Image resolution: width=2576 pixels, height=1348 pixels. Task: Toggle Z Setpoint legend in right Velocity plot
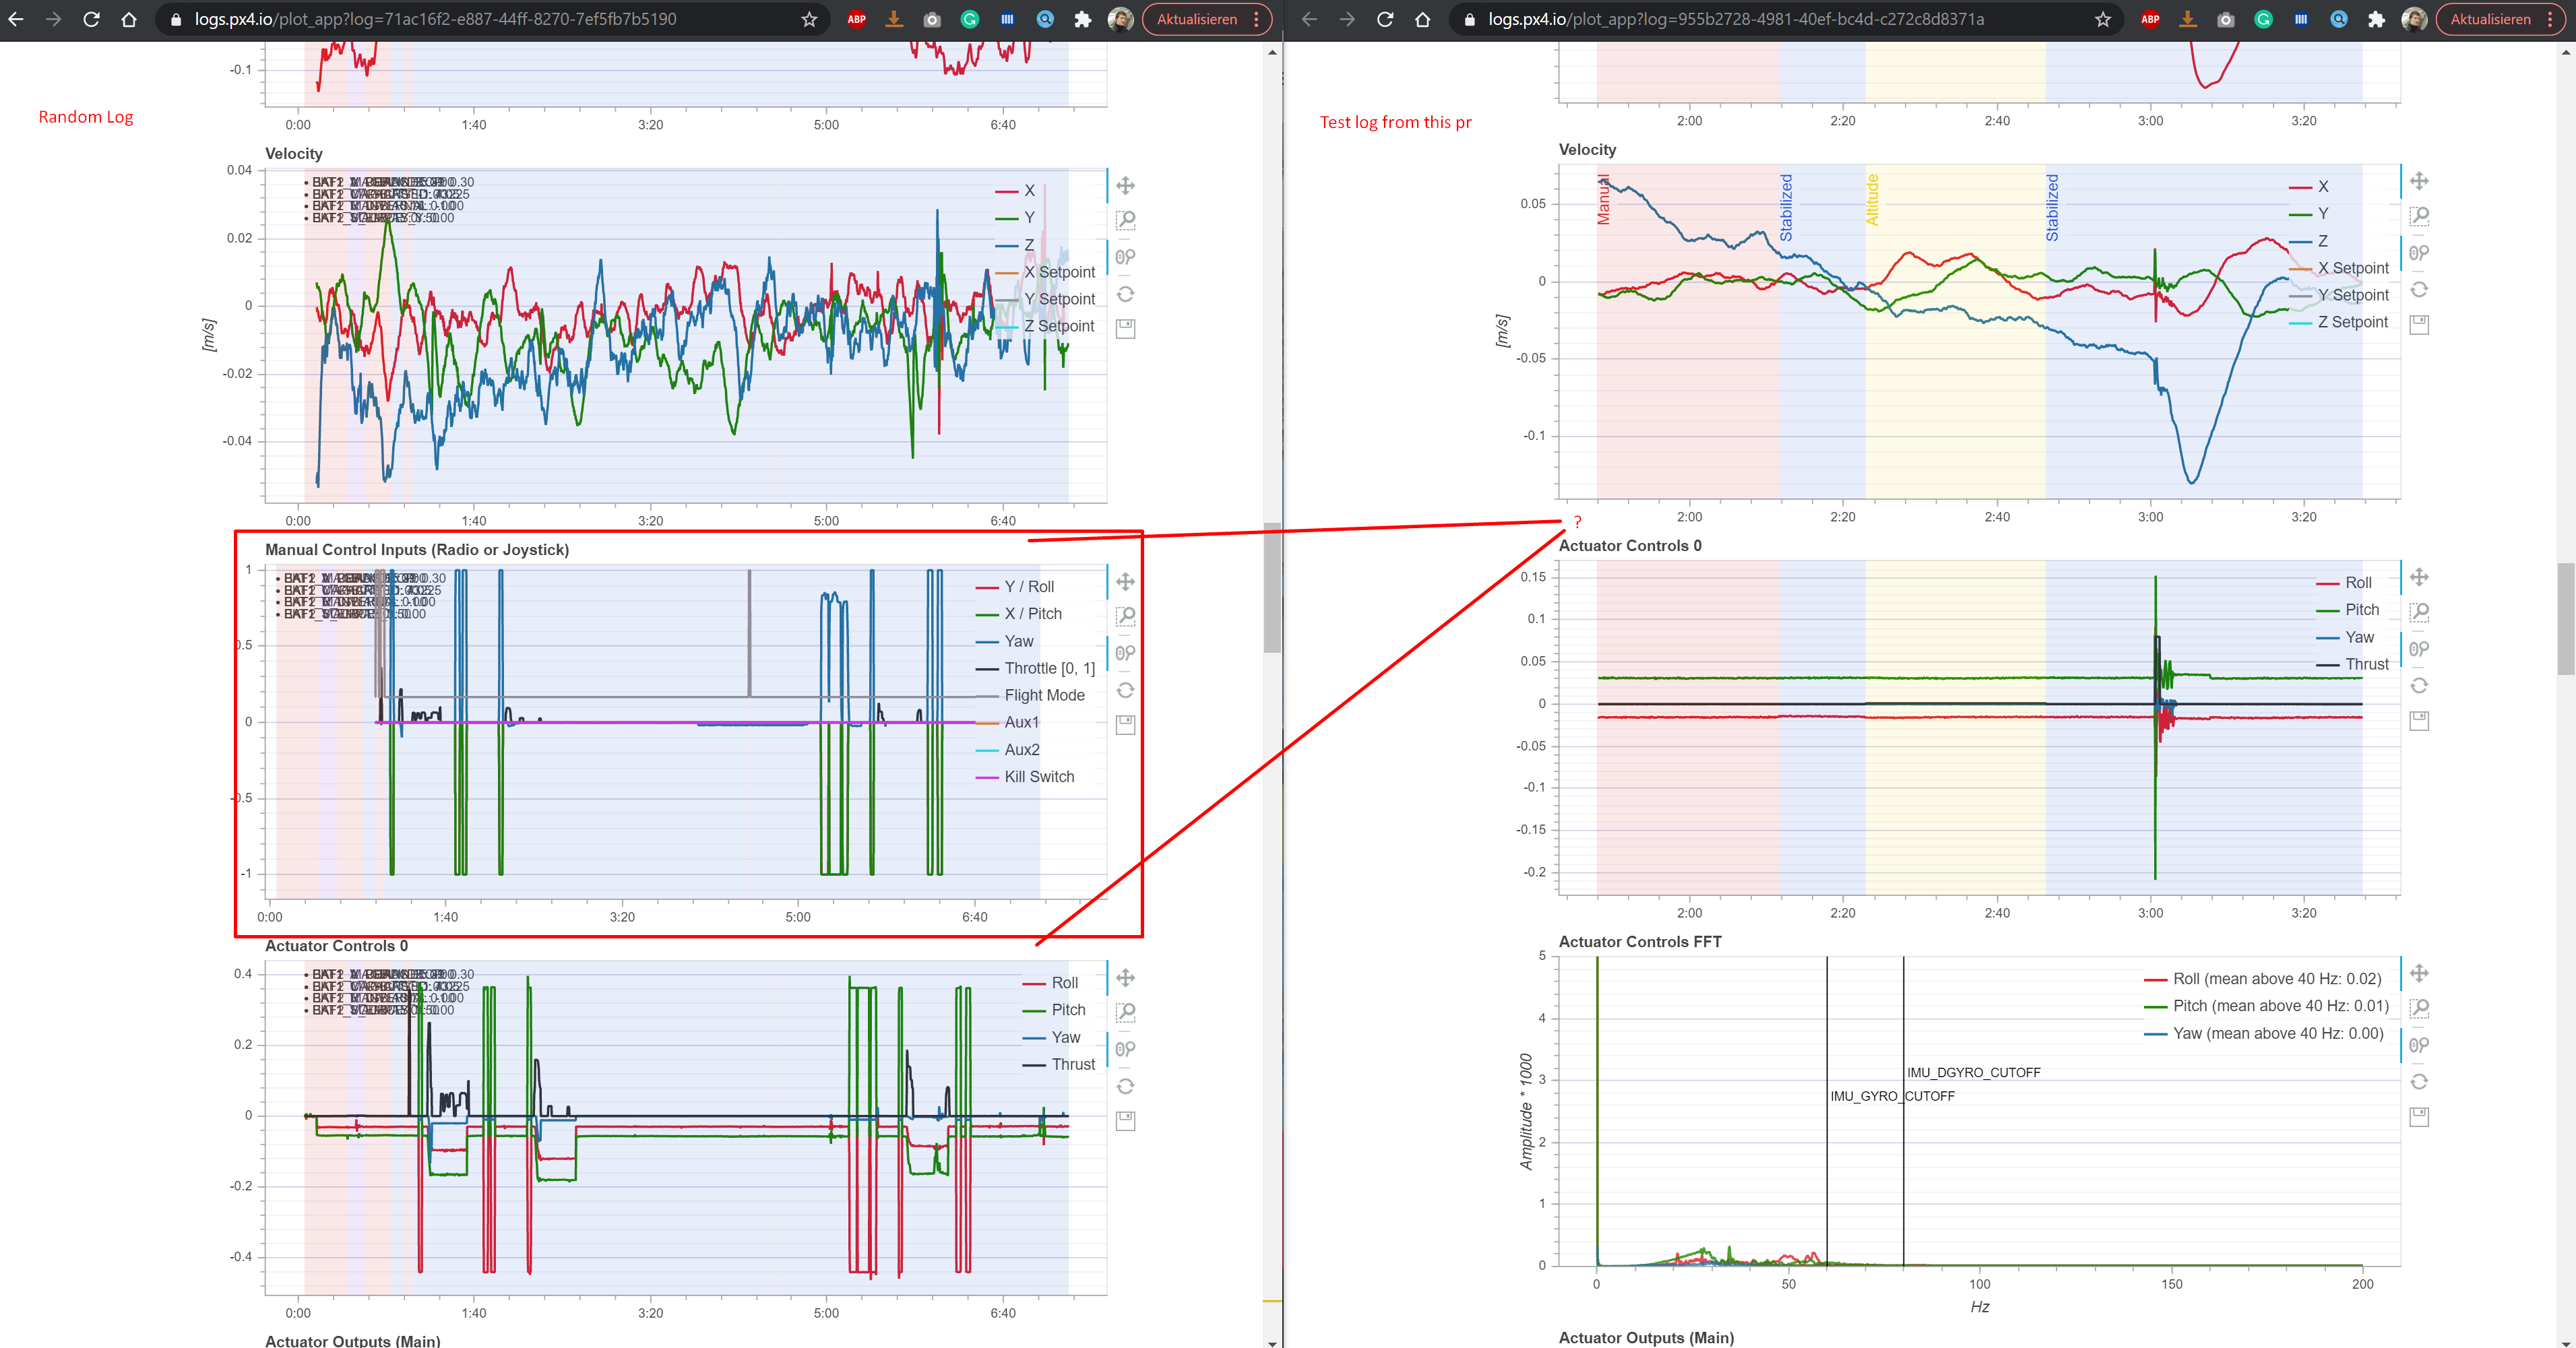[x=2352, y=322]
